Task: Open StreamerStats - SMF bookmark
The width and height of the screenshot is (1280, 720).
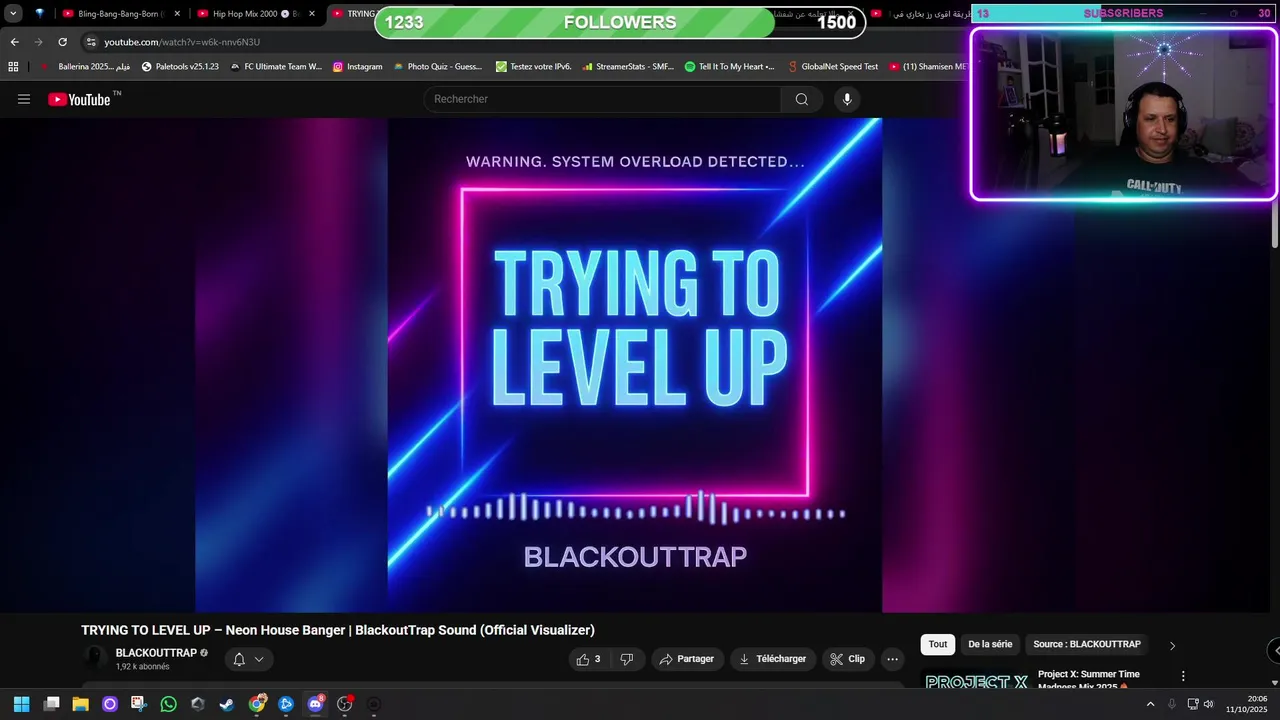Action: pyautogui.click(x=628, y=67)
